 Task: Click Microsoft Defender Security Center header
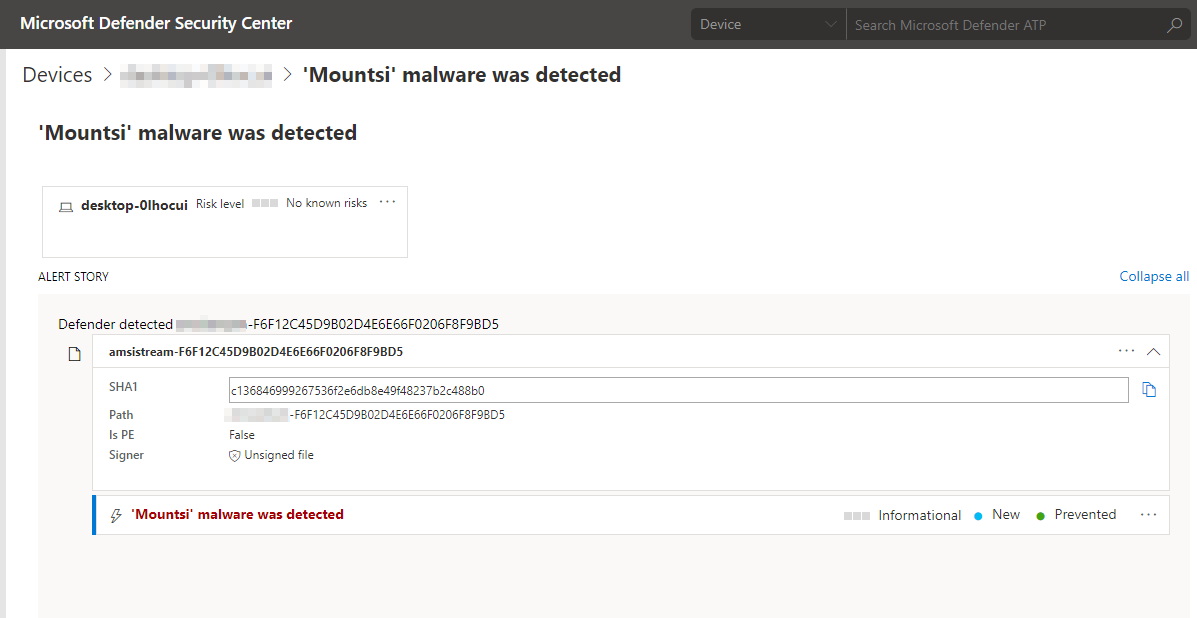[x=156, y=23]
